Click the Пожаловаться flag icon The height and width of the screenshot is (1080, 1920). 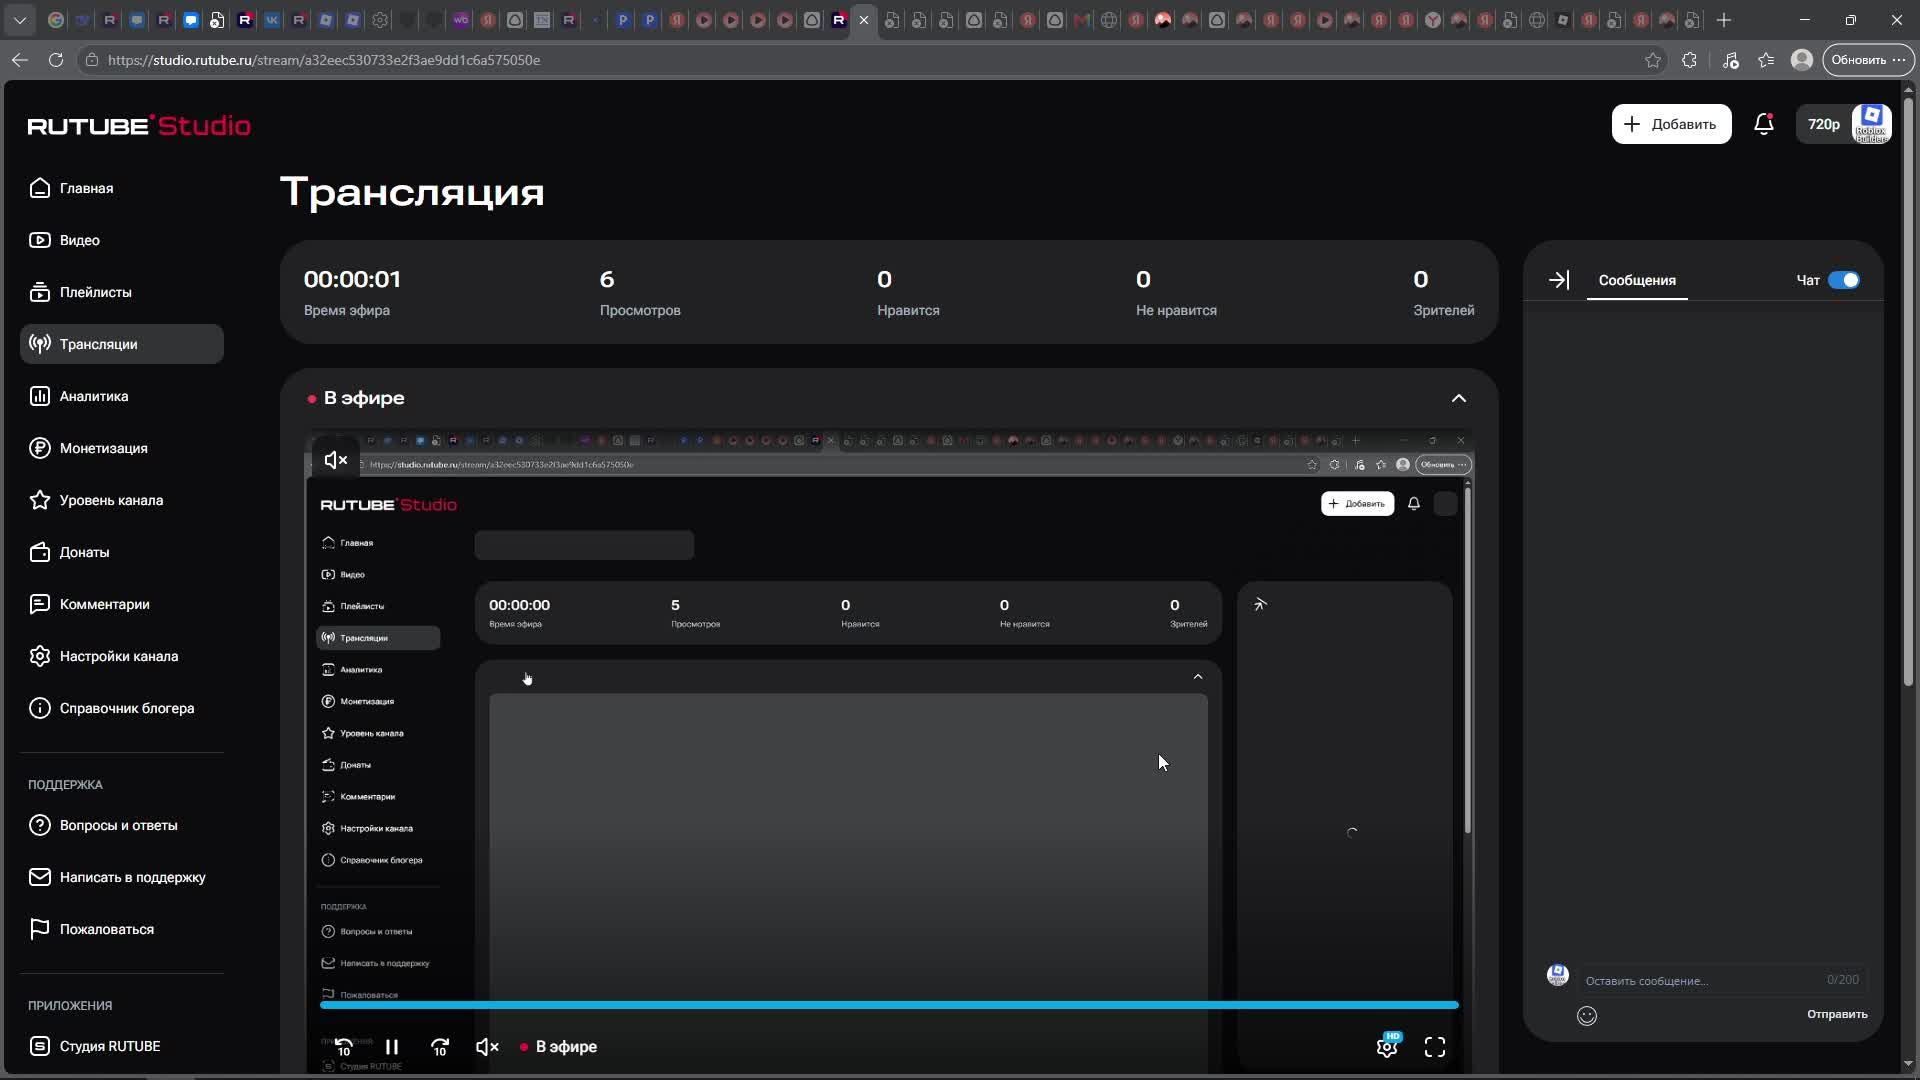pyautogui.click(x=40, y=929)
